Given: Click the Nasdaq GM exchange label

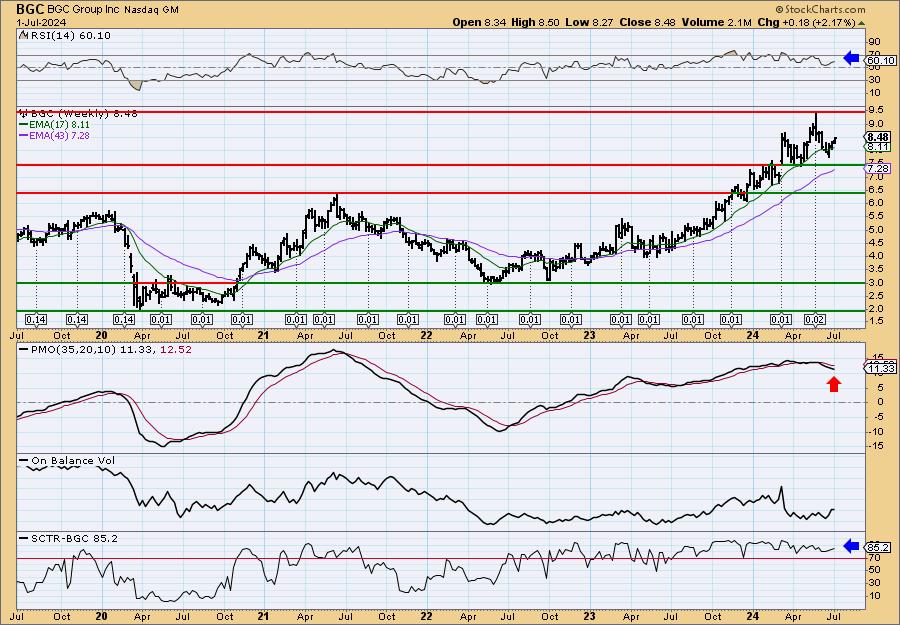Looking at the screenshot, I should [153, 10].
